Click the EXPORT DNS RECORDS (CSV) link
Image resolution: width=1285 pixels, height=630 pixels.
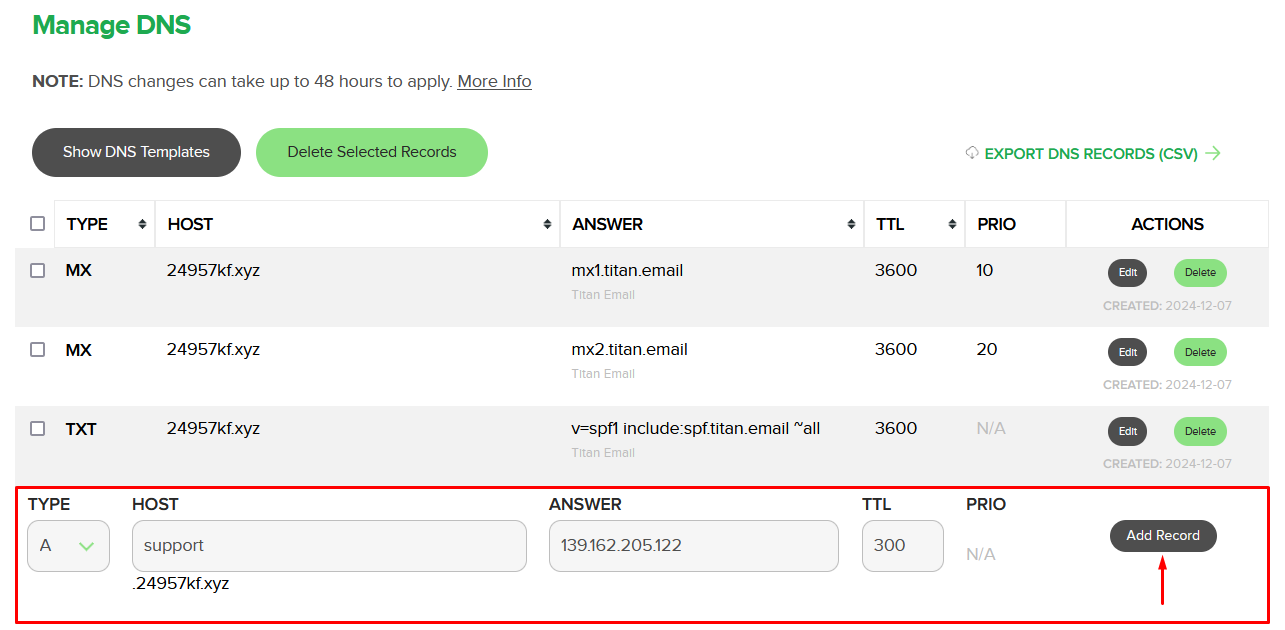(1092, 153)
